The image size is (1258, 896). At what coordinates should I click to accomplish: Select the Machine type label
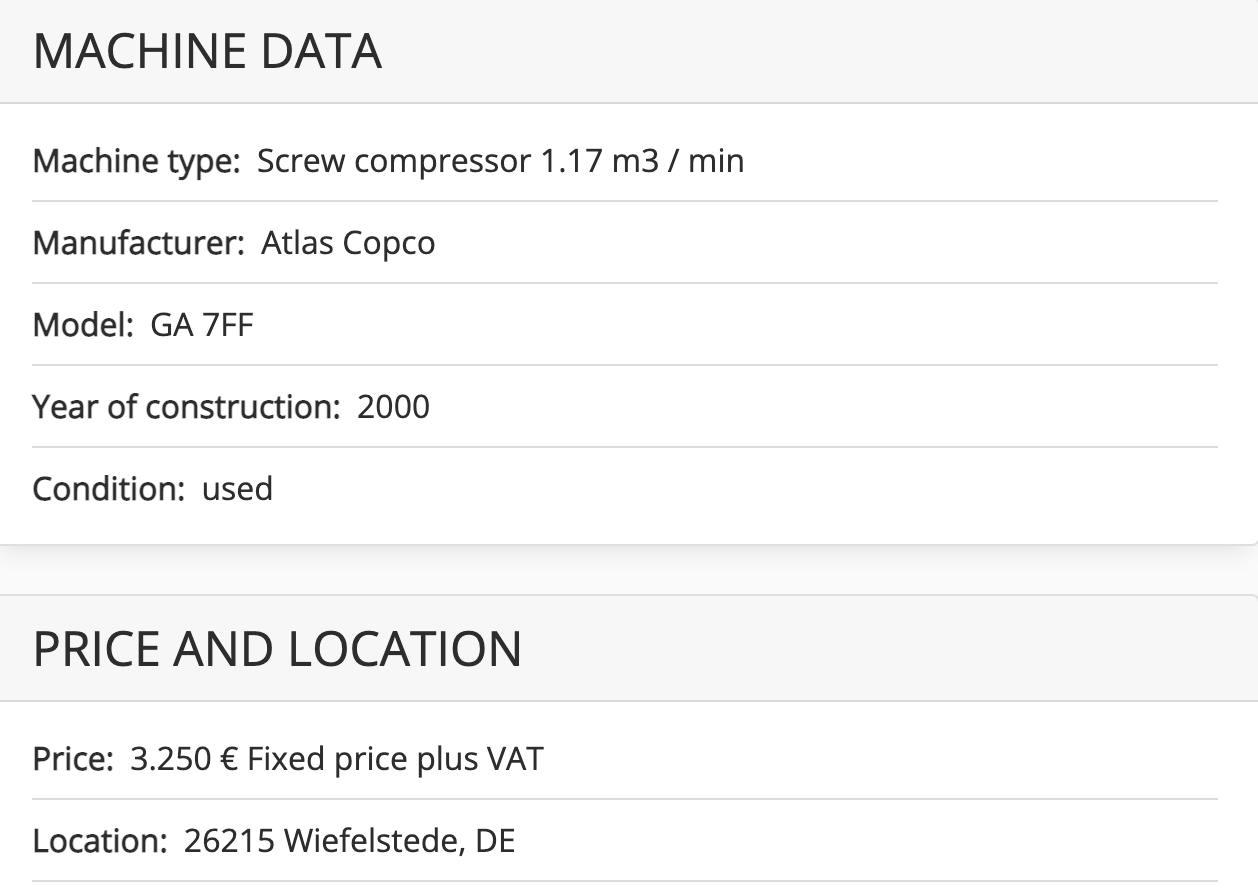137,161
